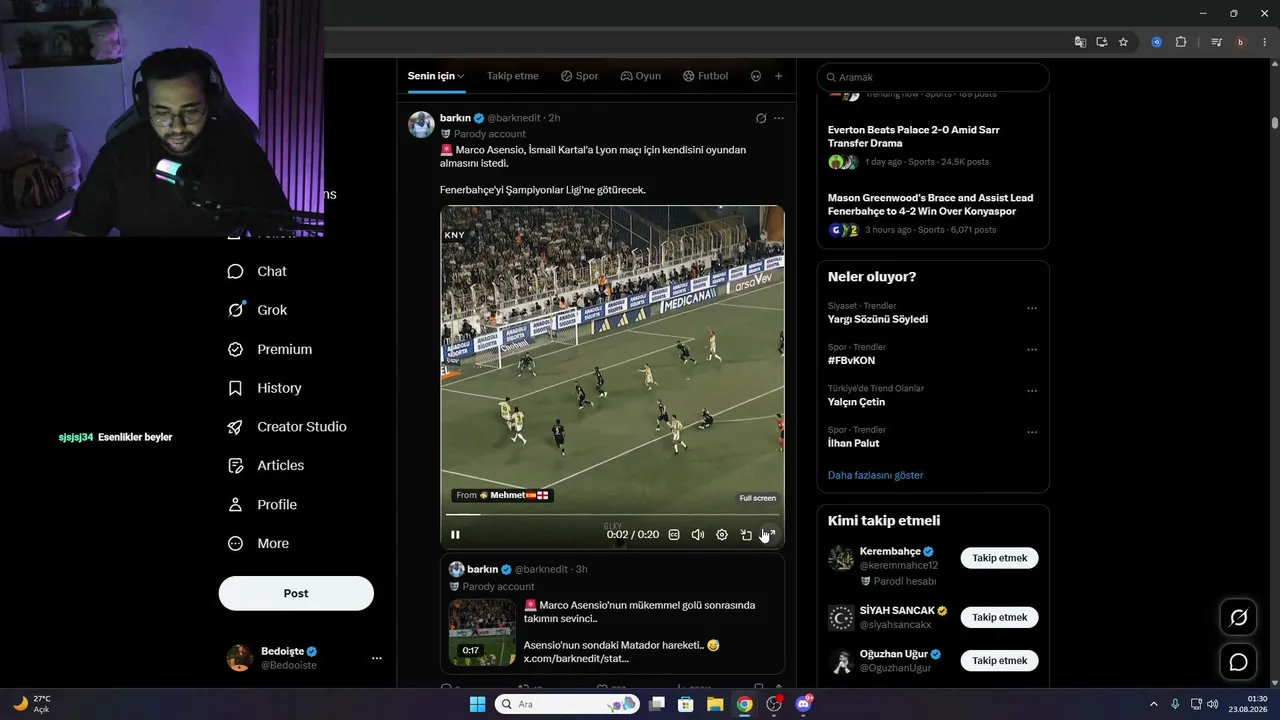
Task: Click 'Daha fazlasını göster' link
Action: pos(875,475)
